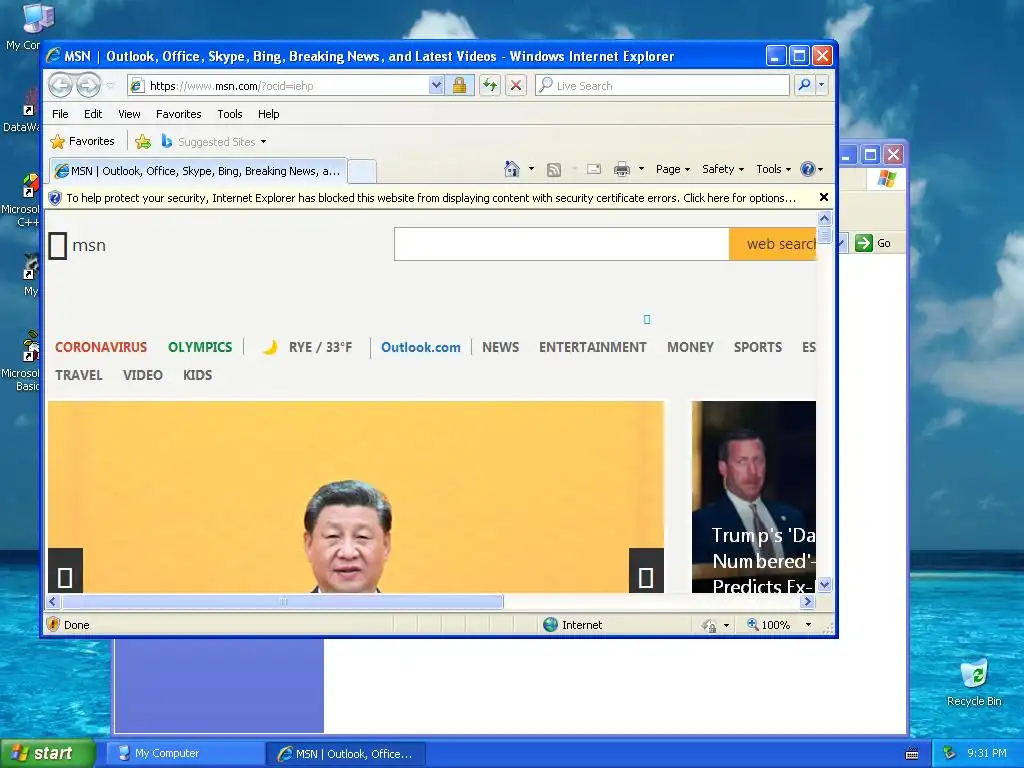This screenshot has width=1024, height=768.
Task: Open the TRAVEL section link
Action: click(x=79, y=376)
